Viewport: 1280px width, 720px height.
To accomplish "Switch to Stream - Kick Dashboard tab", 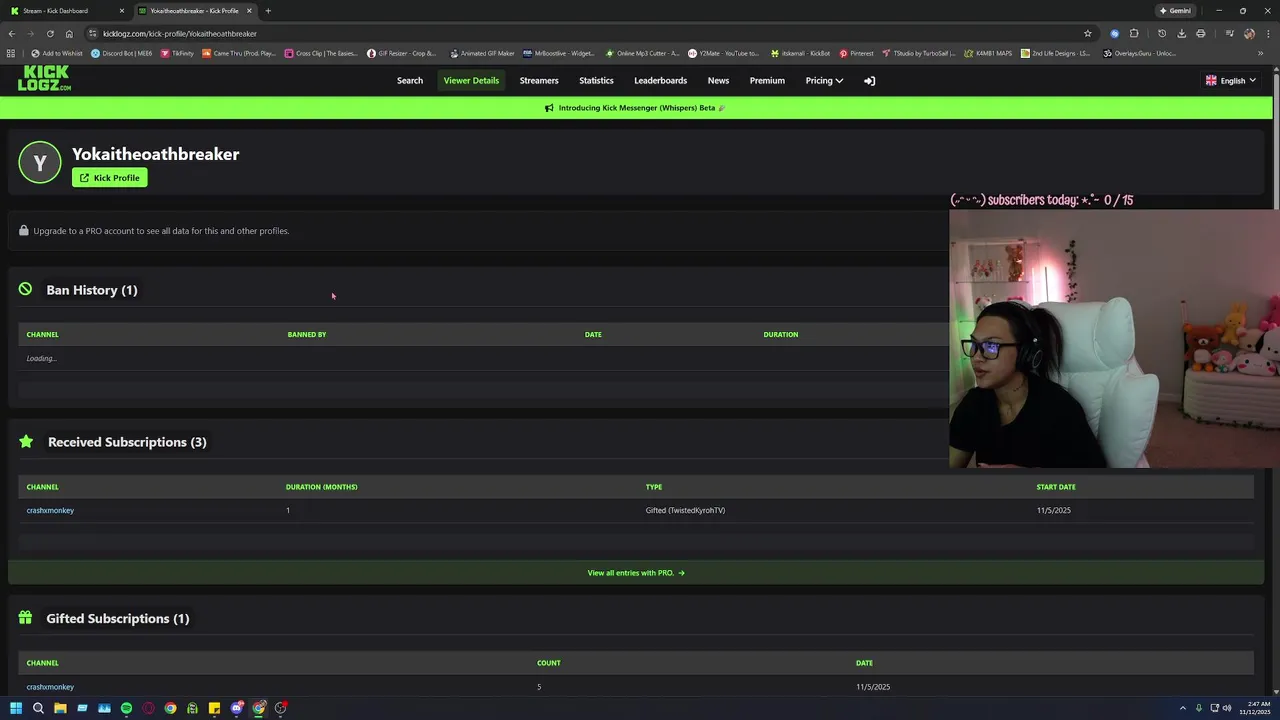I will pyautogui.click(x=66, y=11).
